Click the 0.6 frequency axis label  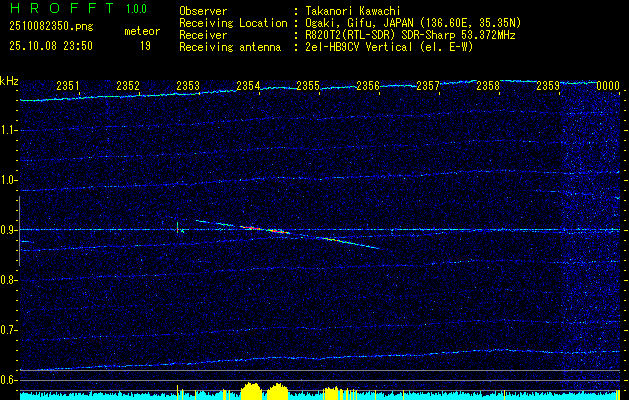coord(9,380)
